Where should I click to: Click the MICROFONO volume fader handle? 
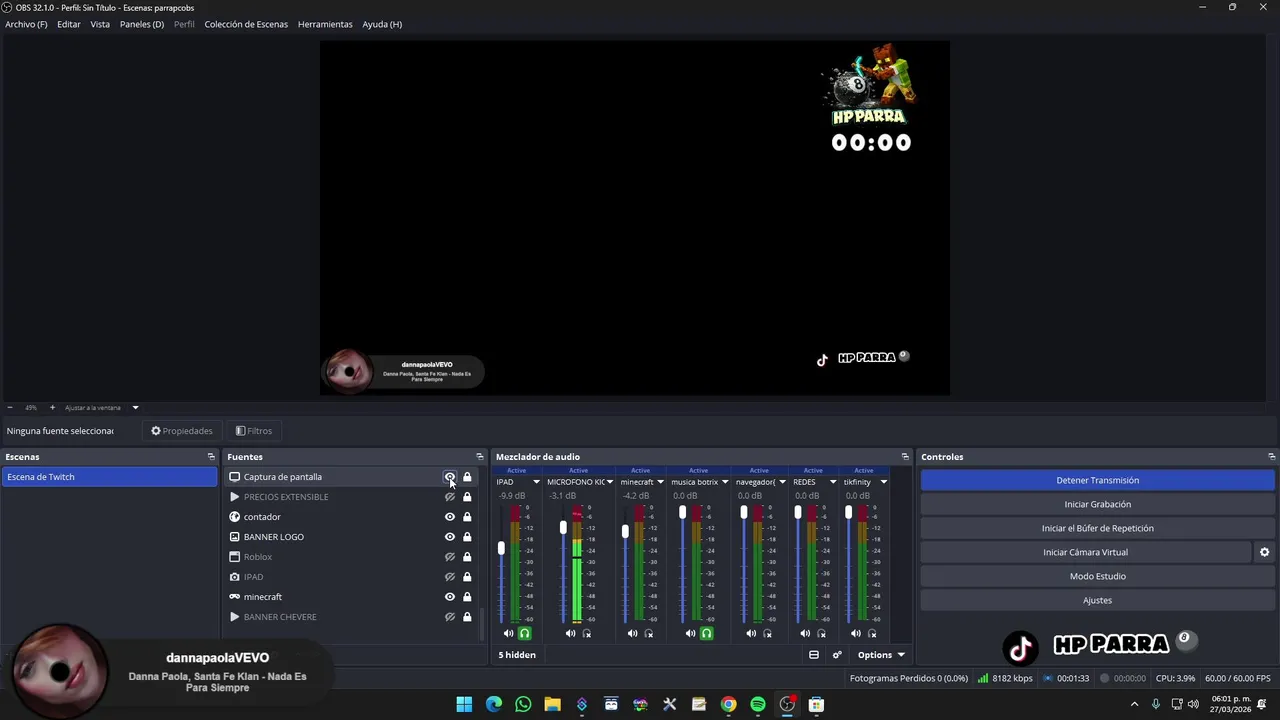pyautogui.click(x=563, y=527)
